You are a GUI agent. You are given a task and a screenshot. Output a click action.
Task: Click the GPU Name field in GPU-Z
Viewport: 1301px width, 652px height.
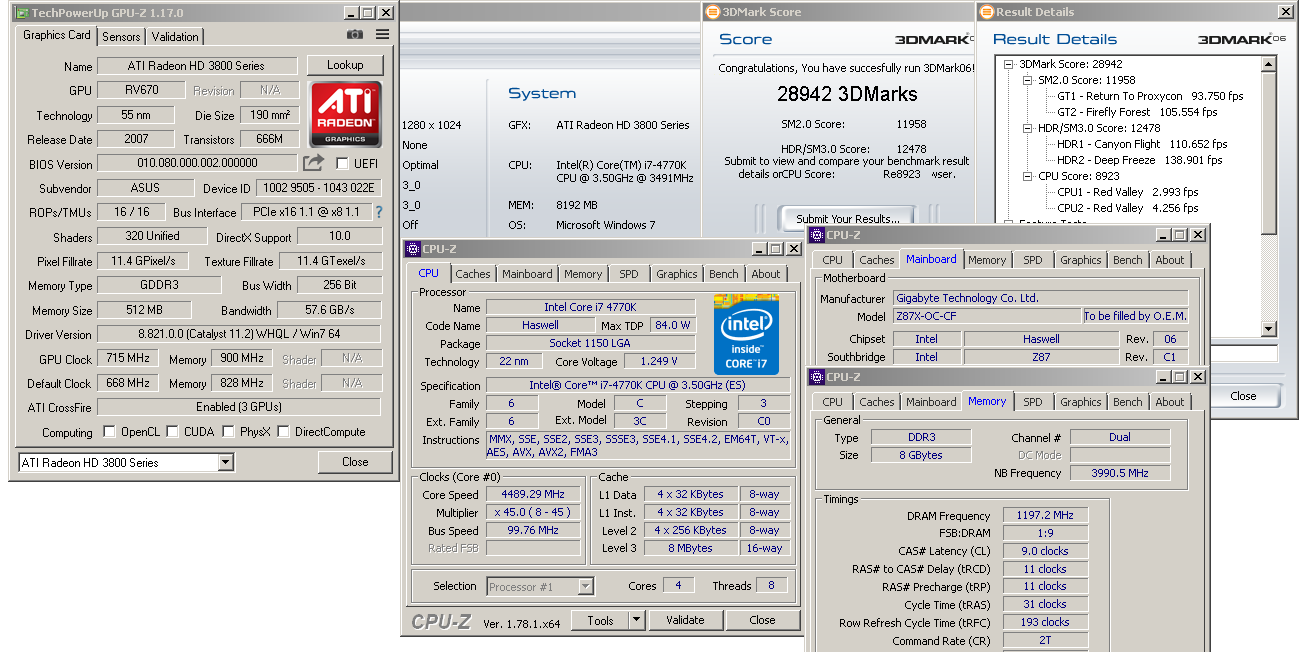coord(197,66)
